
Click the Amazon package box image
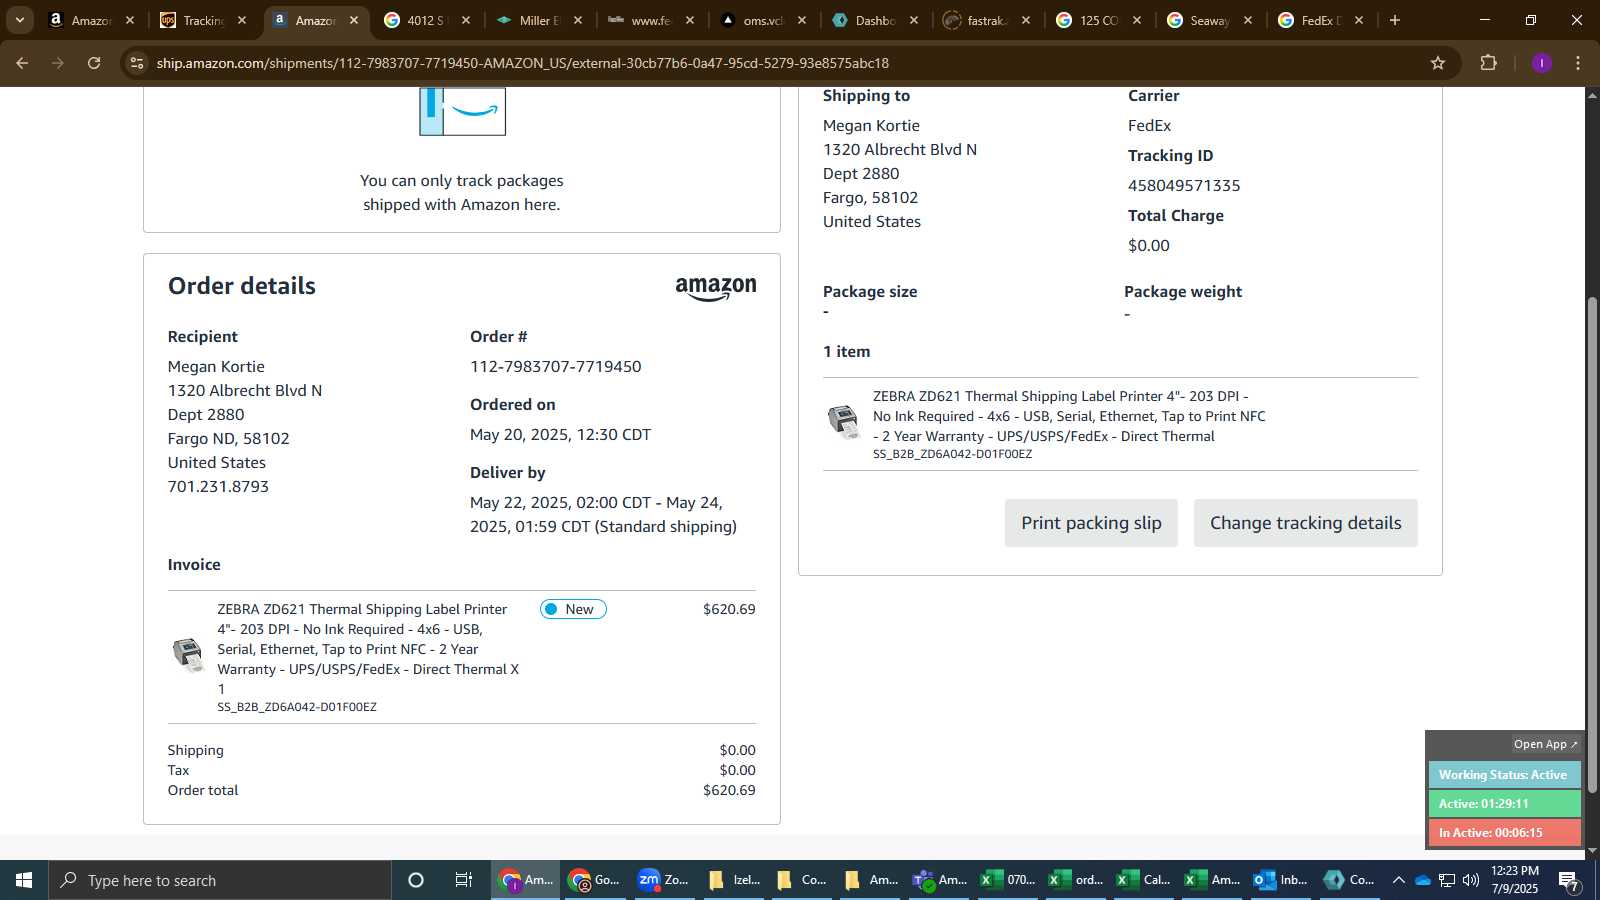[x=462, y=110]
